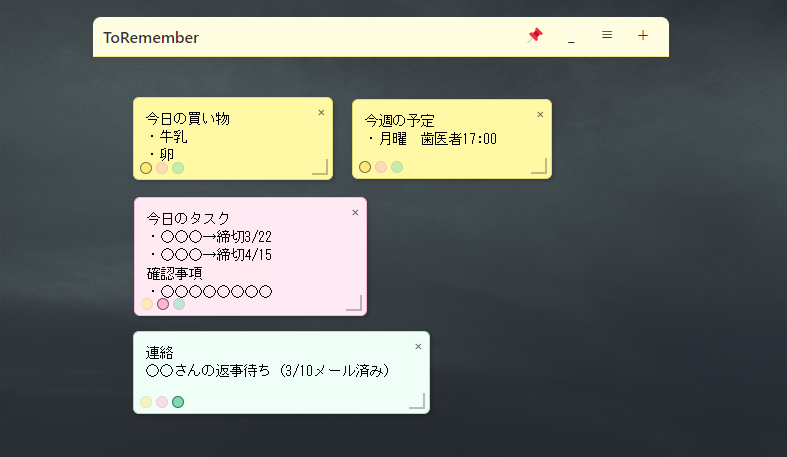Close the 今日のタスク note

[355, 212]
